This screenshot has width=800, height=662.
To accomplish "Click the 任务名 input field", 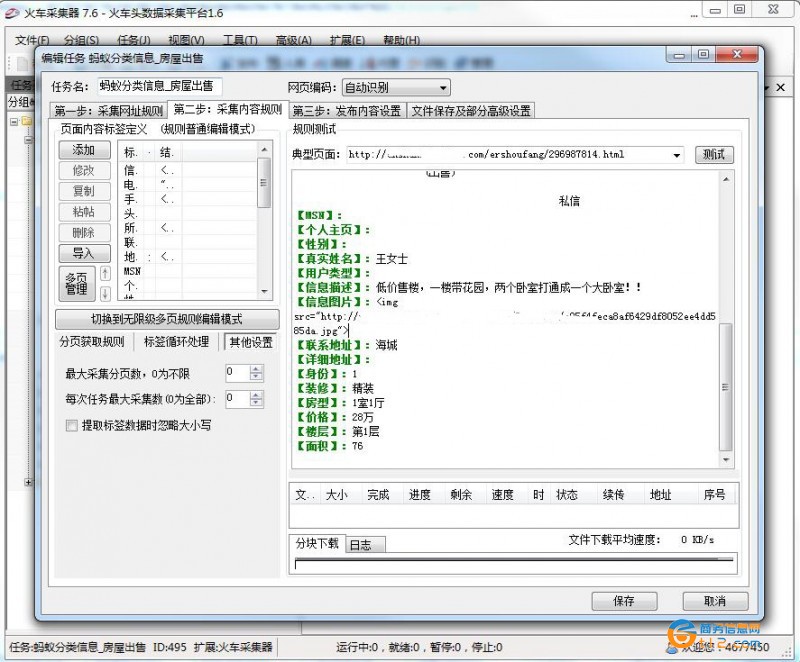I will click(160, 86).
